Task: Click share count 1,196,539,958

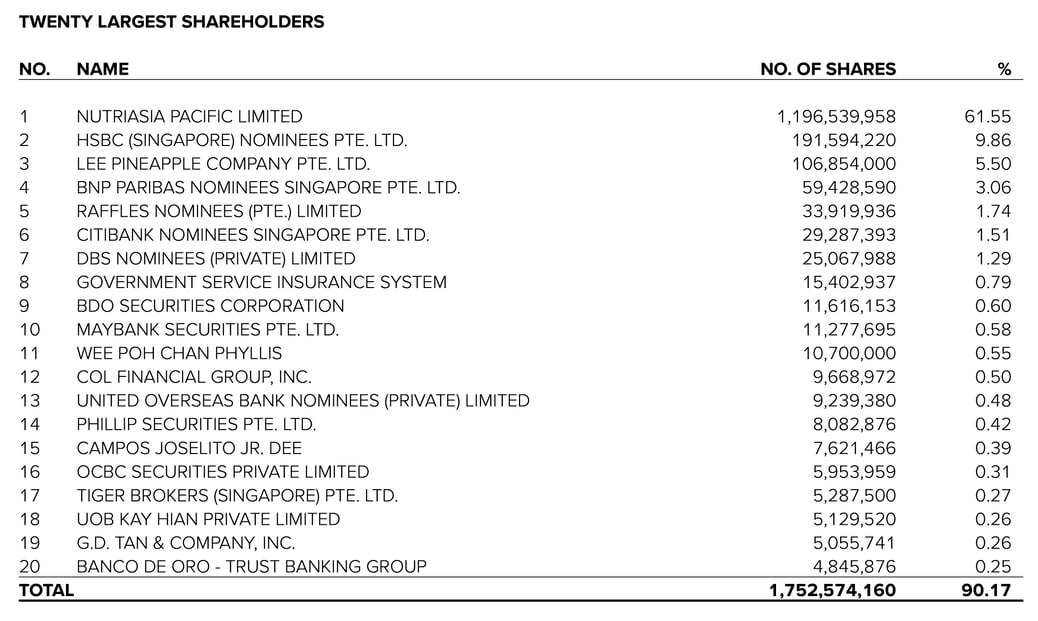Action: (836, 117)
